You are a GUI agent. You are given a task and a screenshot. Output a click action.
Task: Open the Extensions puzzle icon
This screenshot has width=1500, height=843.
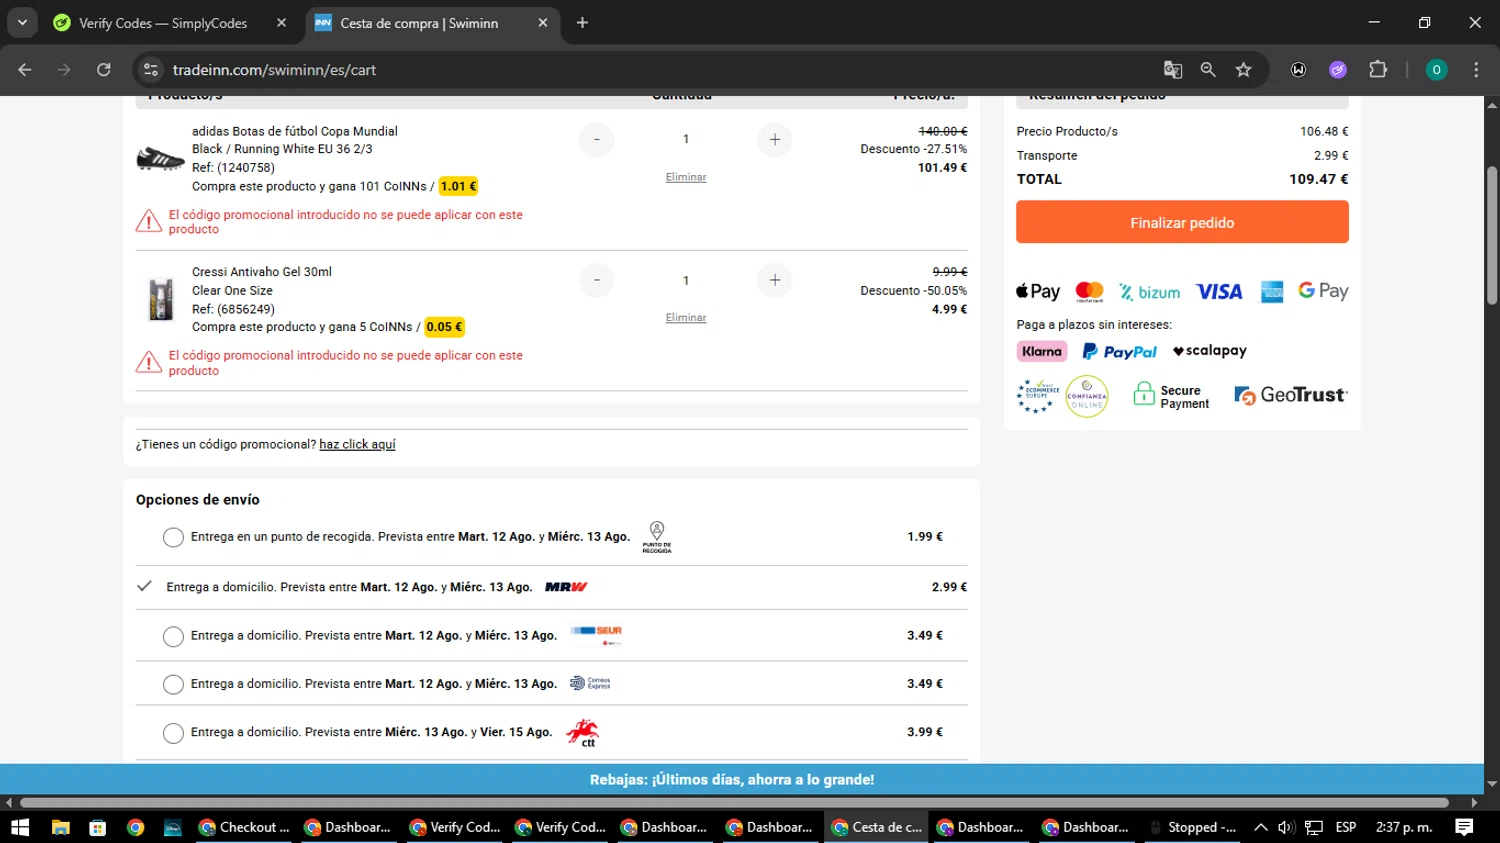point(1378,70)
